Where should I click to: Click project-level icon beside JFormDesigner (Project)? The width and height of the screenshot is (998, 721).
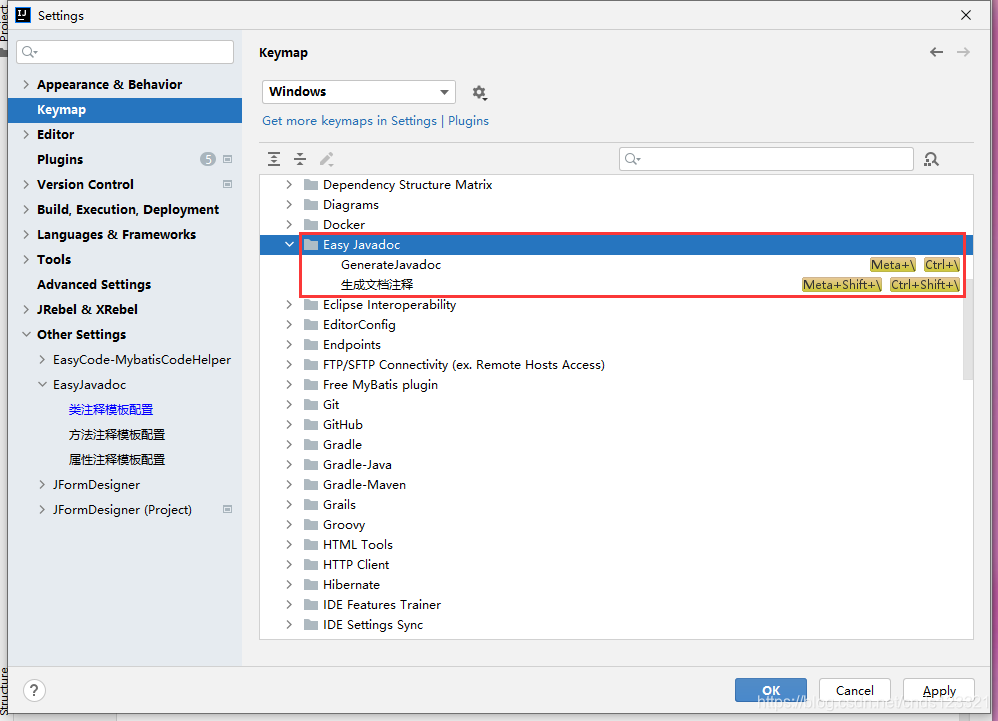(227, 510)
